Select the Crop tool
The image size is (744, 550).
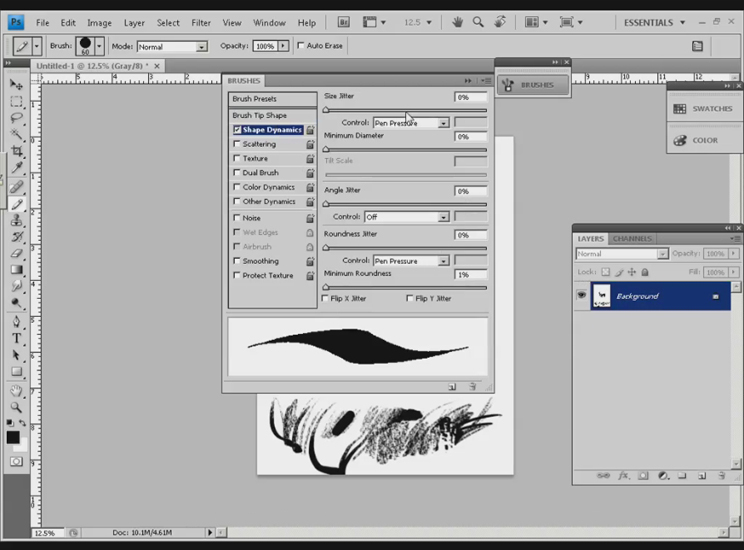(x=16, y=151)
